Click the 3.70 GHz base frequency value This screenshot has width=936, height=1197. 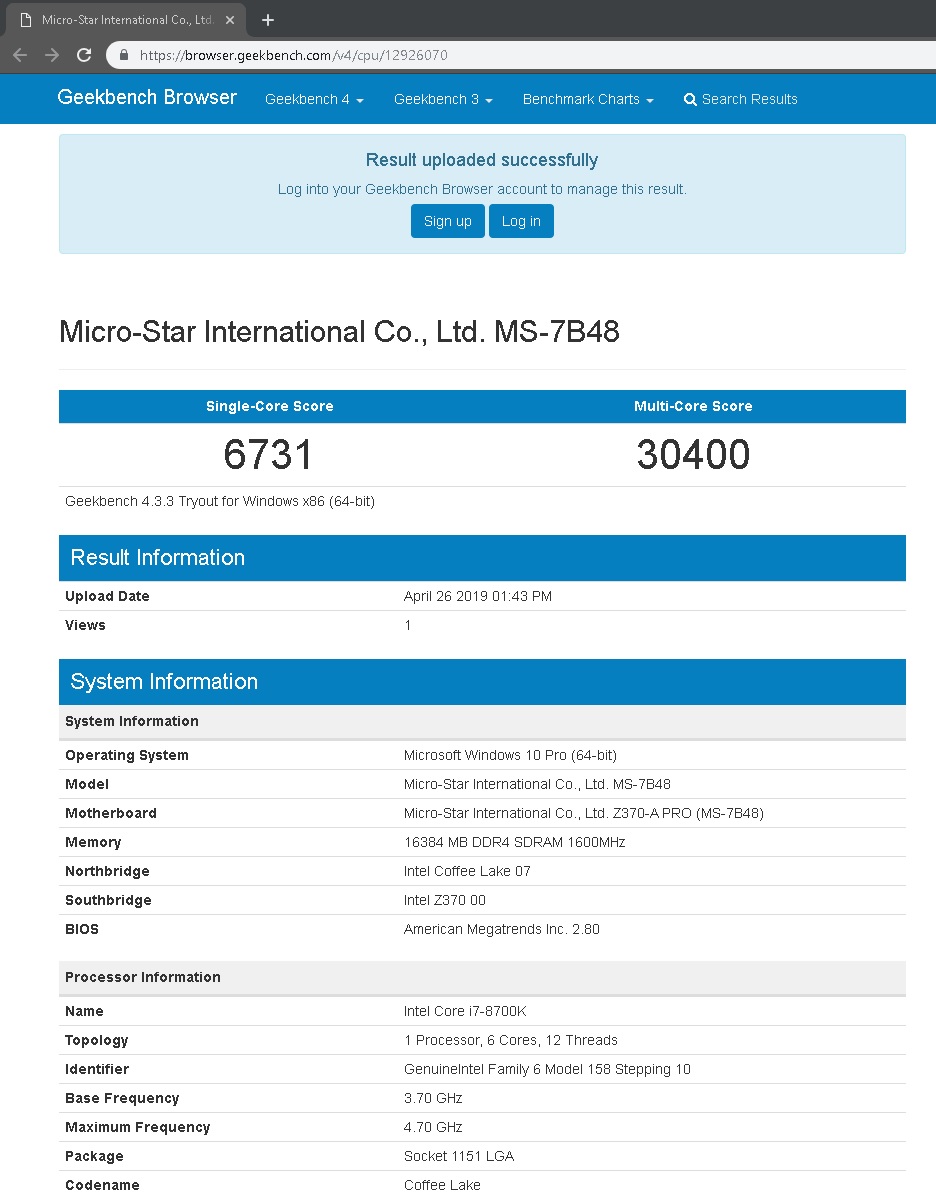pos(433,1098)
